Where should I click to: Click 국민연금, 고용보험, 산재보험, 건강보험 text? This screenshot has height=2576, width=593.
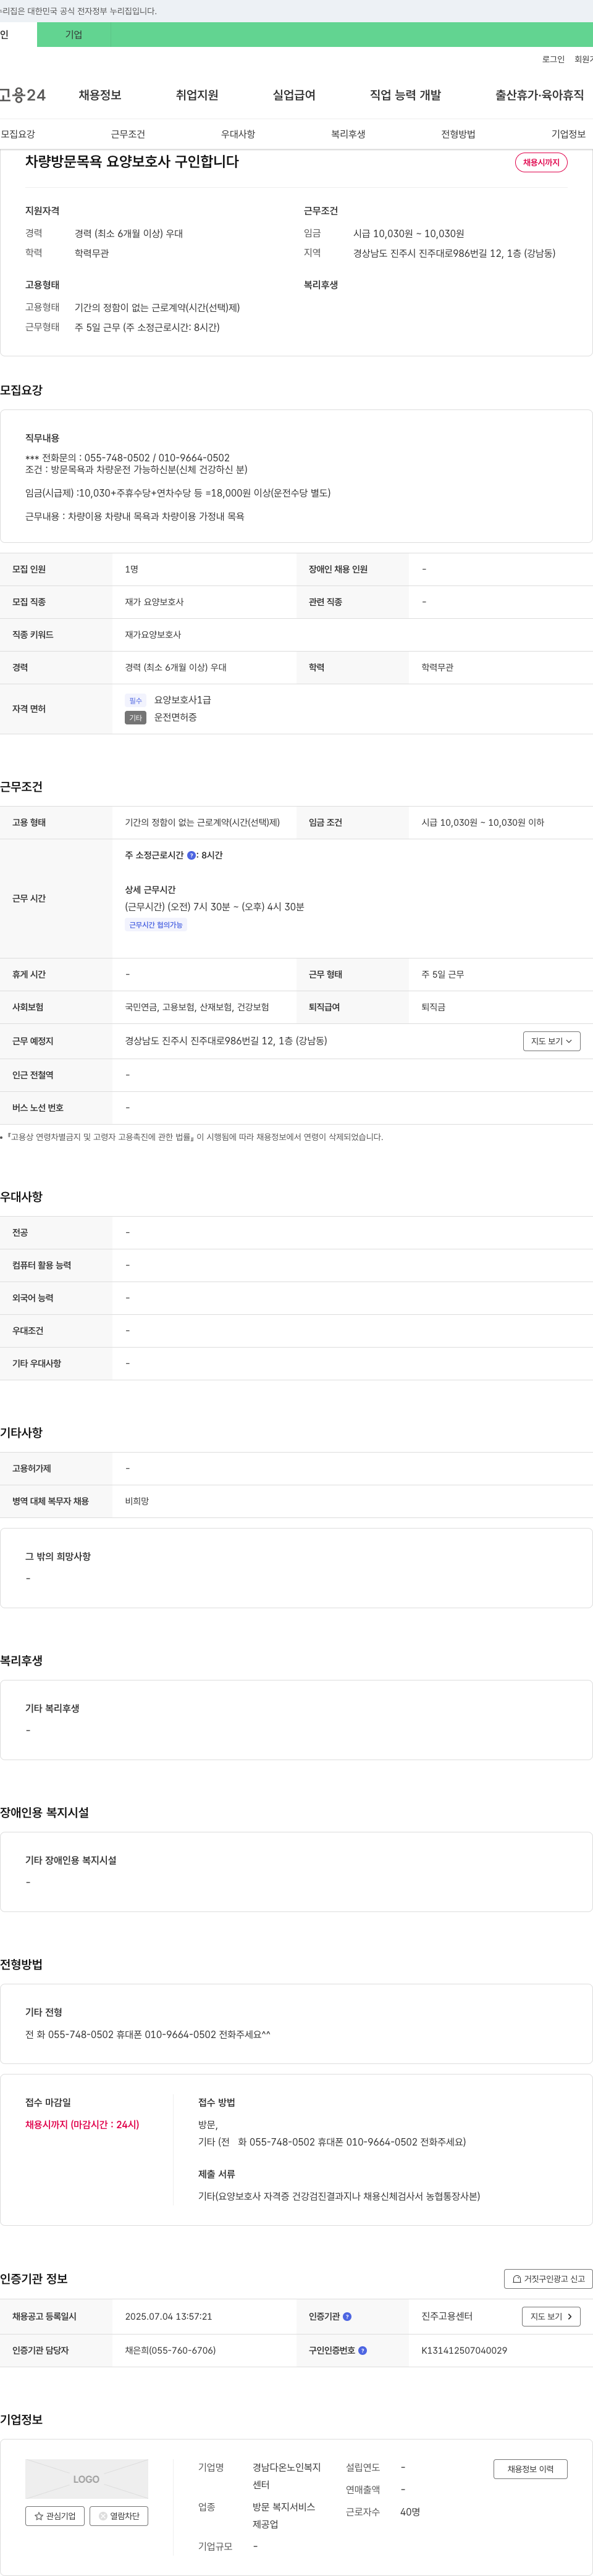[x=197, y=1007]
